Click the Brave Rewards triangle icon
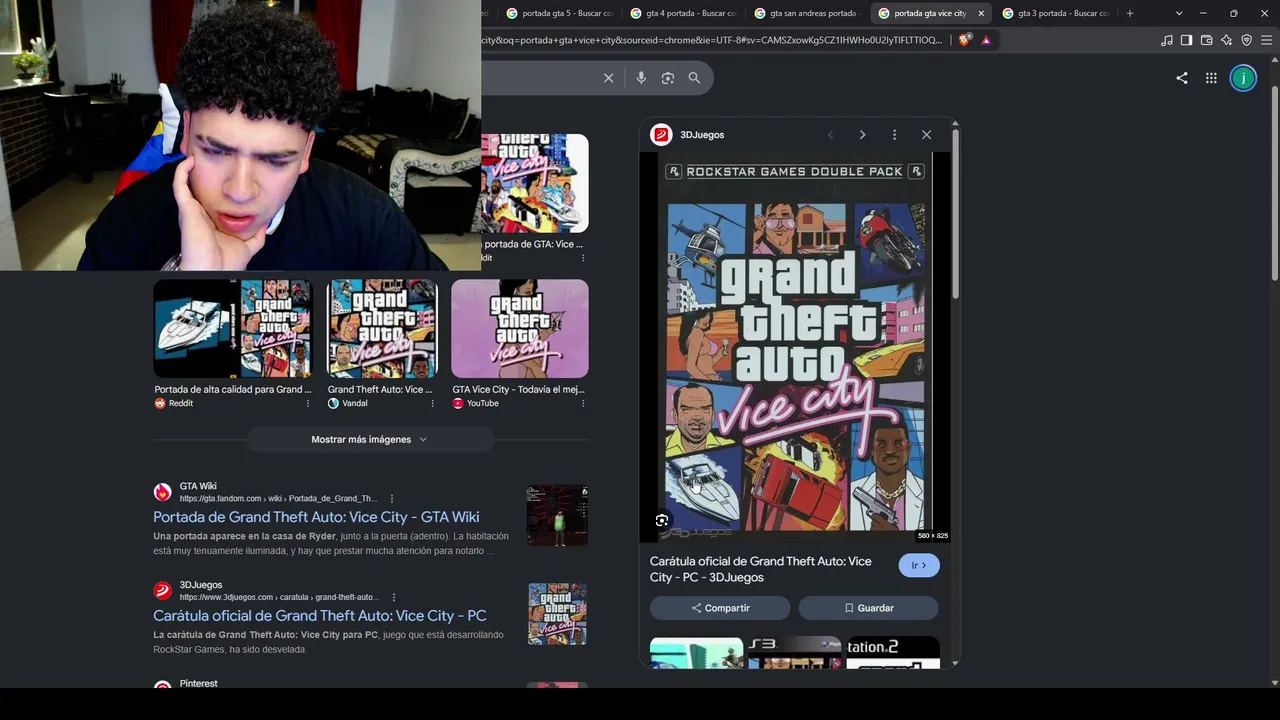 [986, 40]
